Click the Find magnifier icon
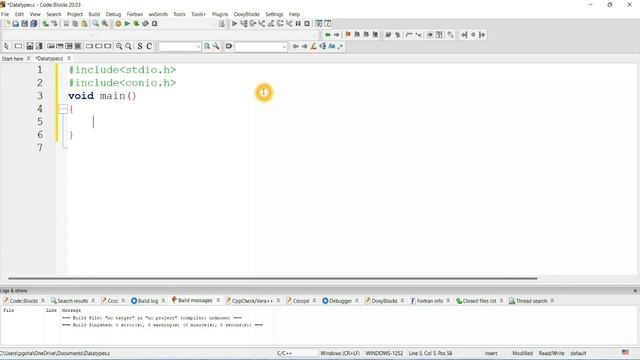Screen dimensions: 640x360 tap(96, 24)
